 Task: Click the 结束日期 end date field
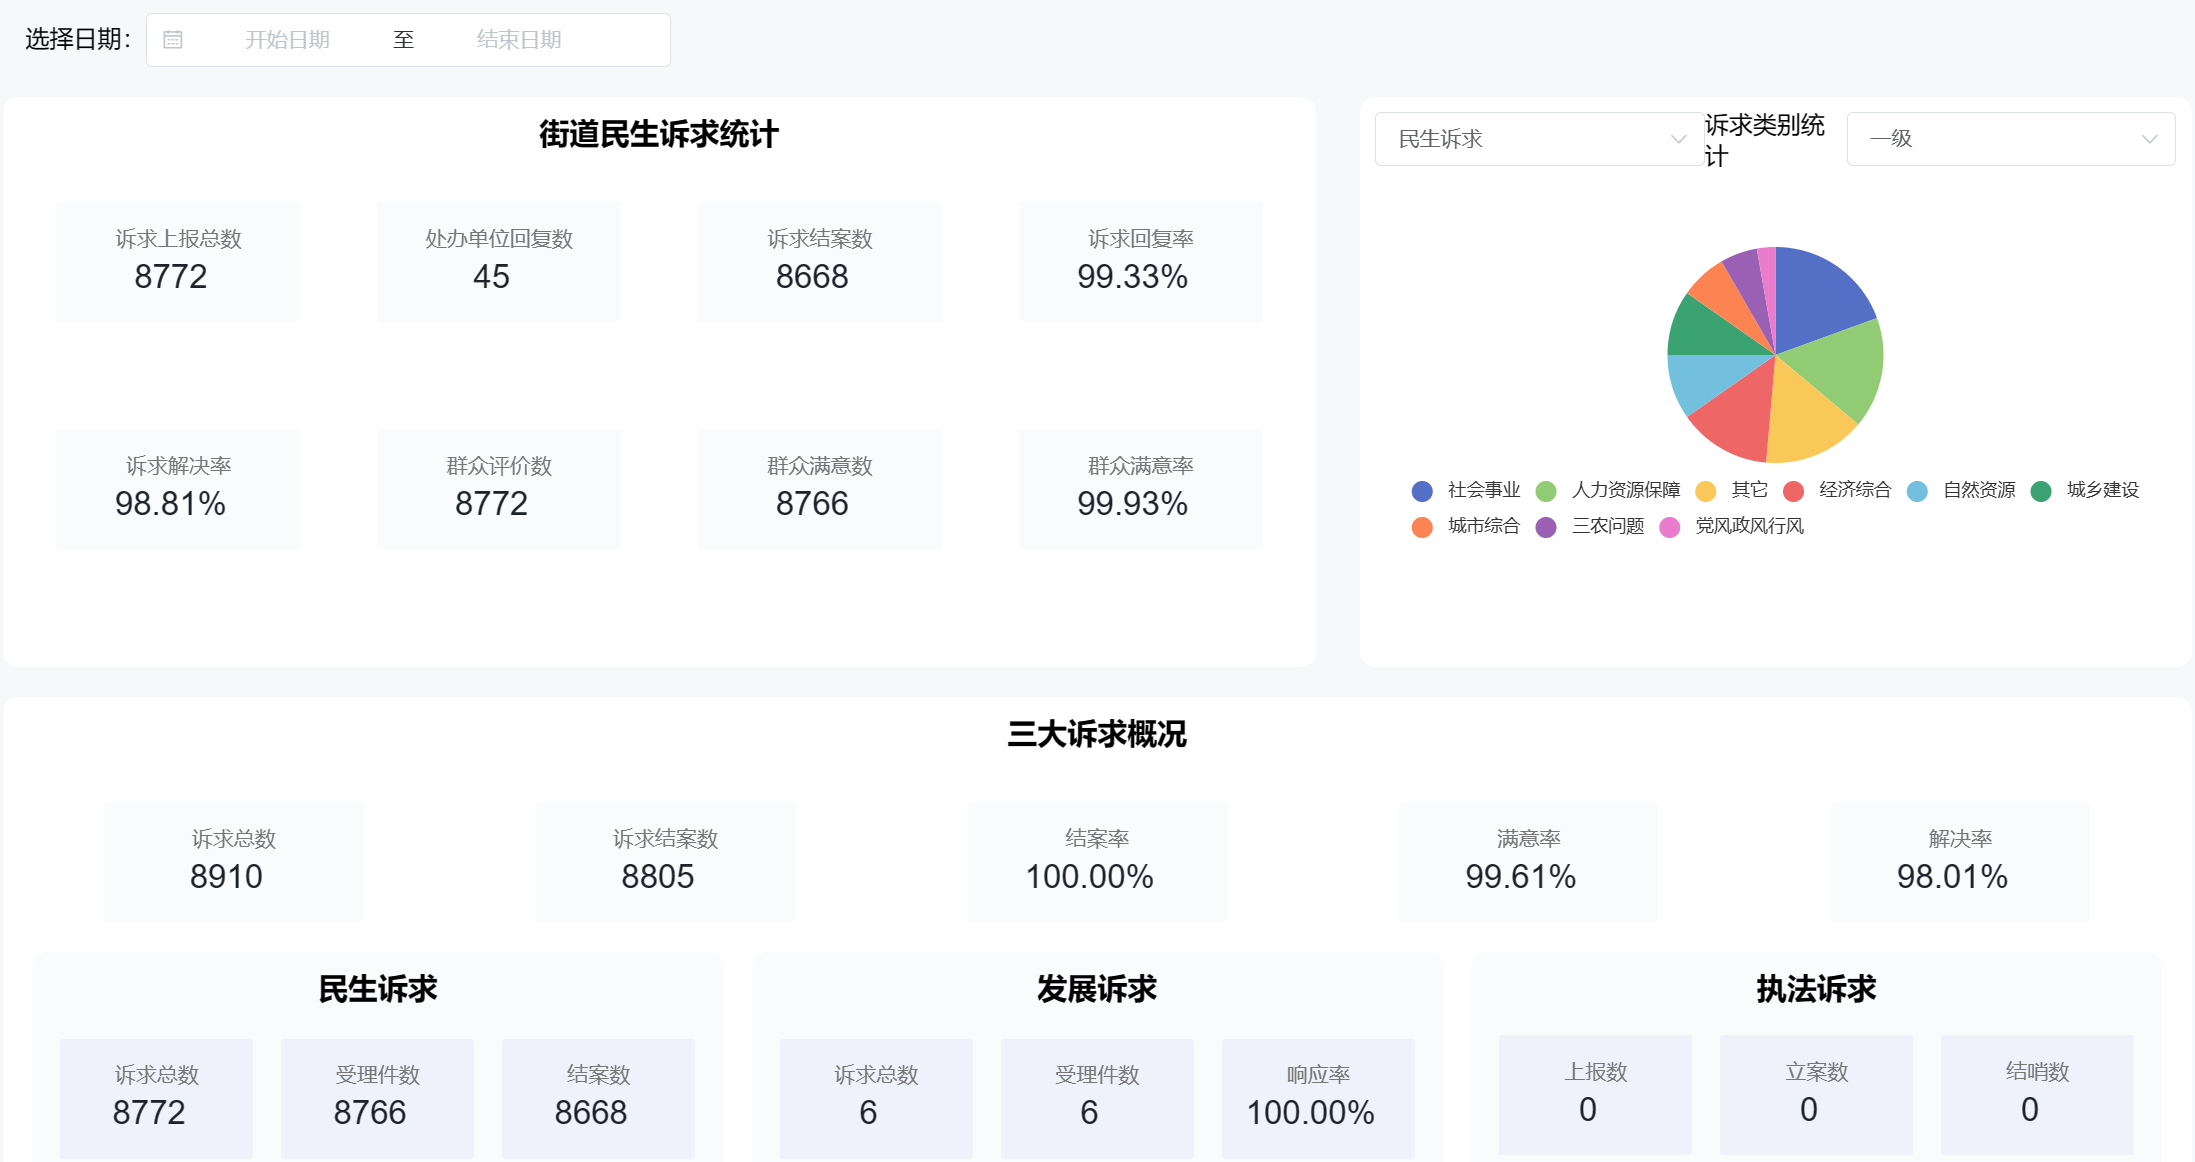pyautogui.click(x=518, y=40)
